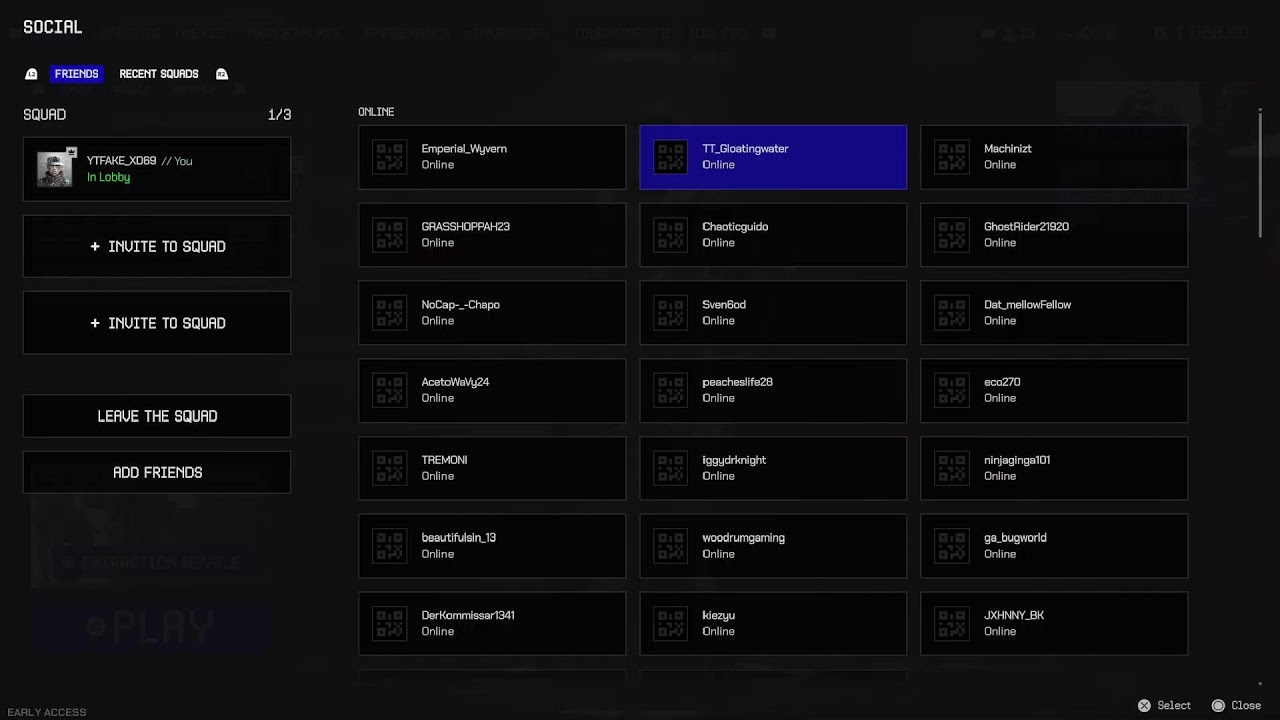Switch to the Recent Squads tab
1280x720 pixels.
(159, 74)
